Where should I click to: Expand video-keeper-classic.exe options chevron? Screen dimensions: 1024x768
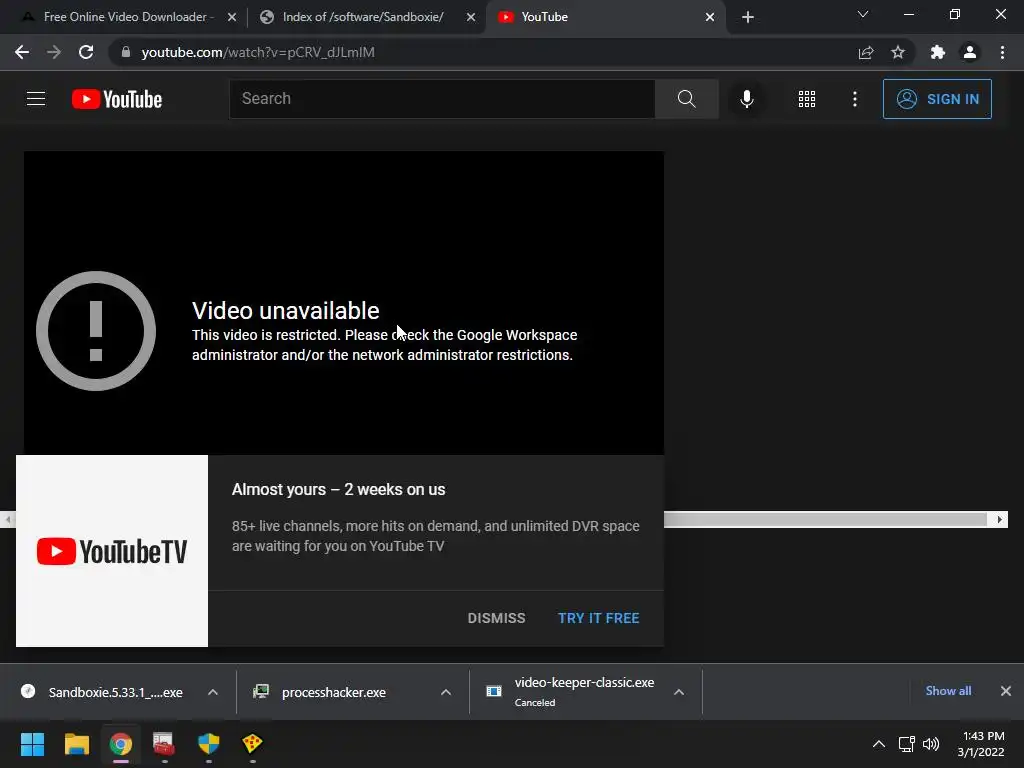coord(679,692)
